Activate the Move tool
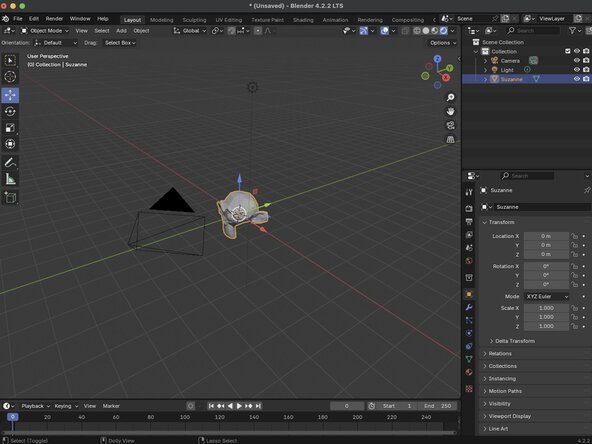The width and height of the screenshot is (592, 444). pyautogui.click(x=10, y=95)
